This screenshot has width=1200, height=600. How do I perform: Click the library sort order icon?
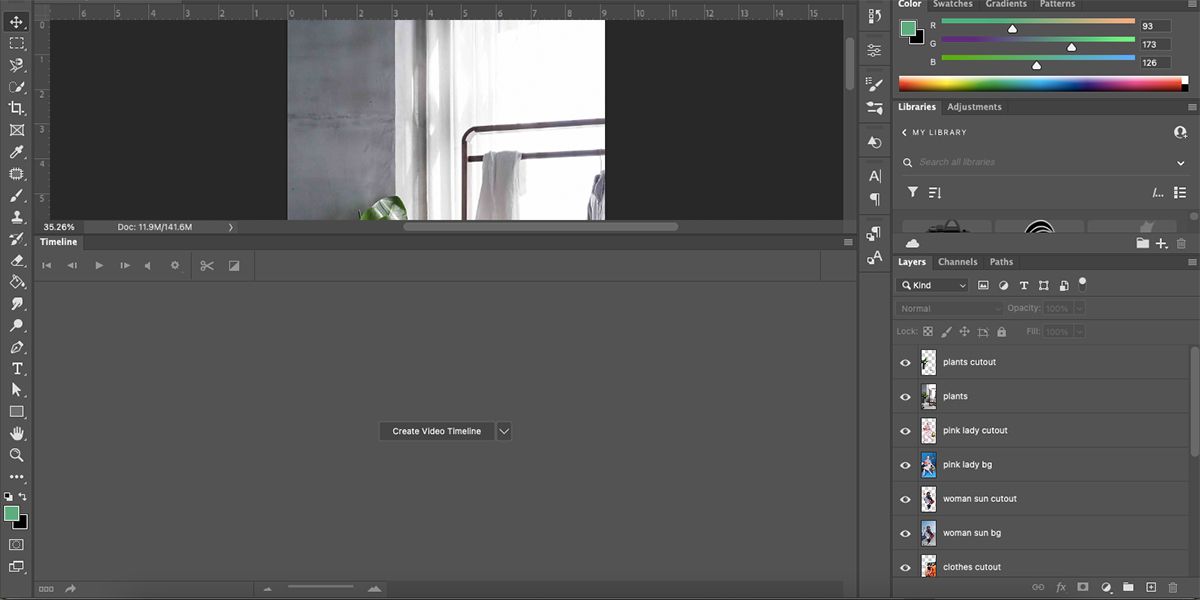point(935,192)
